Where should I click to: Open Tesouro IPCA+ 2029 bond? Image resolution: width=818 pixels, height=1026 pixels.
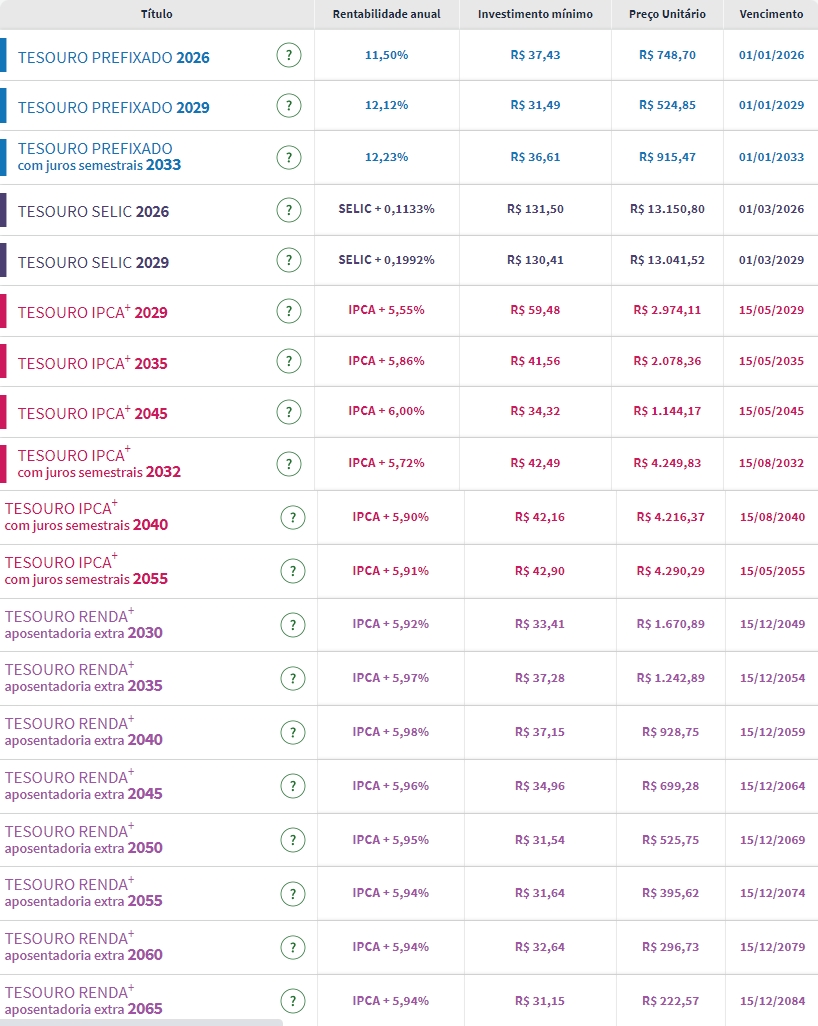pos(93,313)
